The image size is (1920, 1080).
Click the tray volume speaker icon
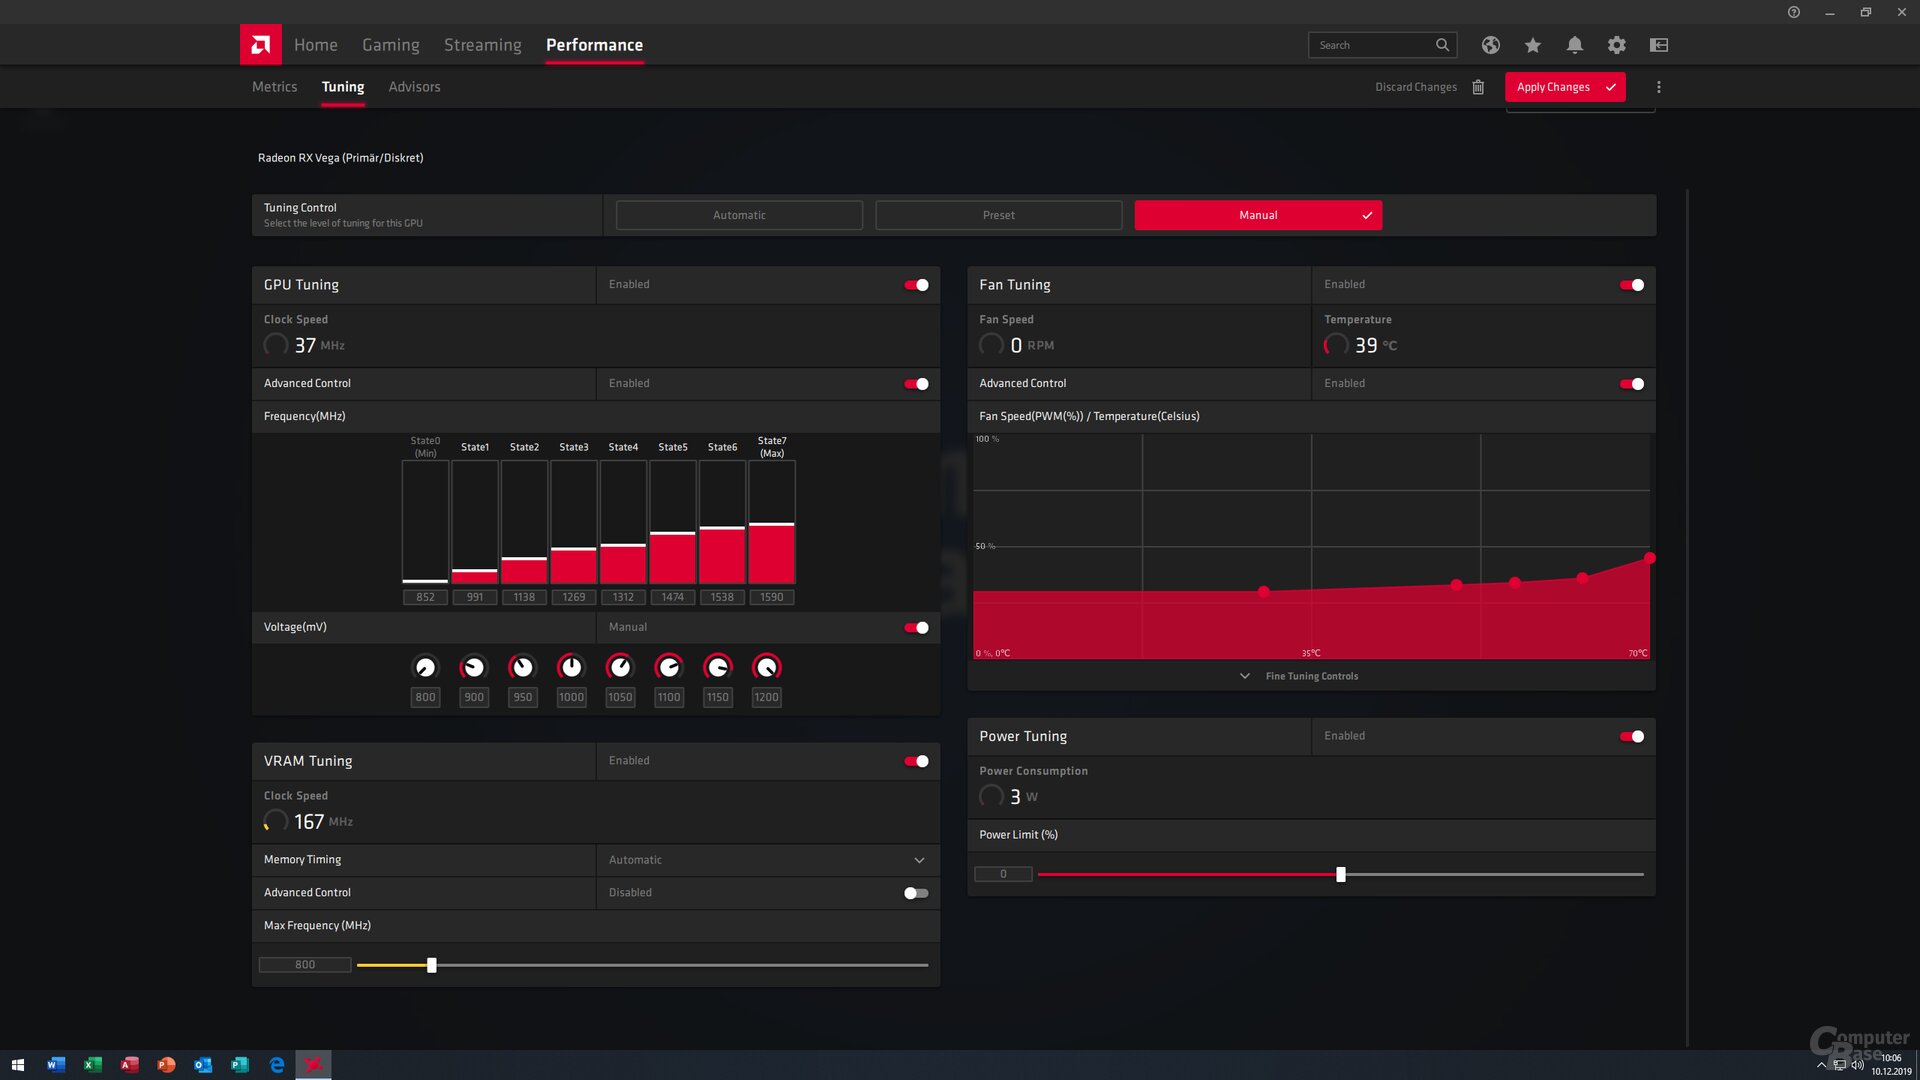click(1858, 1065)
